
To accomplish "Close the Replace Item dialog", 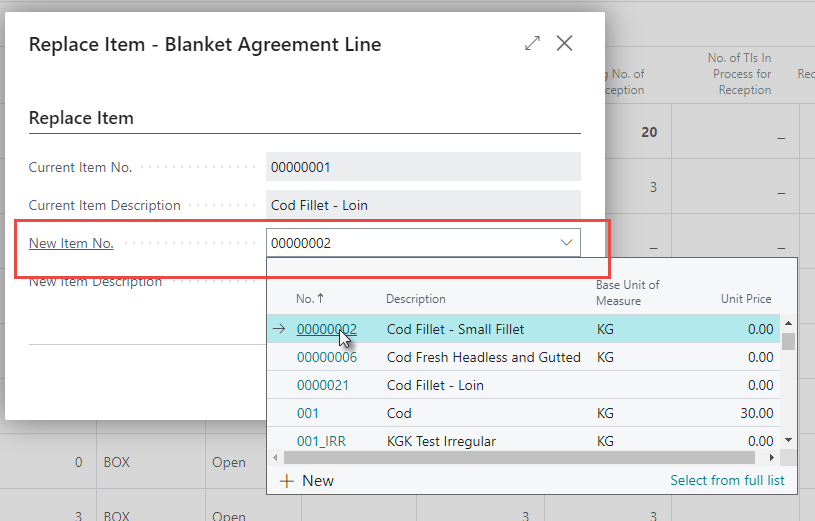I will (x=565, y=43).
